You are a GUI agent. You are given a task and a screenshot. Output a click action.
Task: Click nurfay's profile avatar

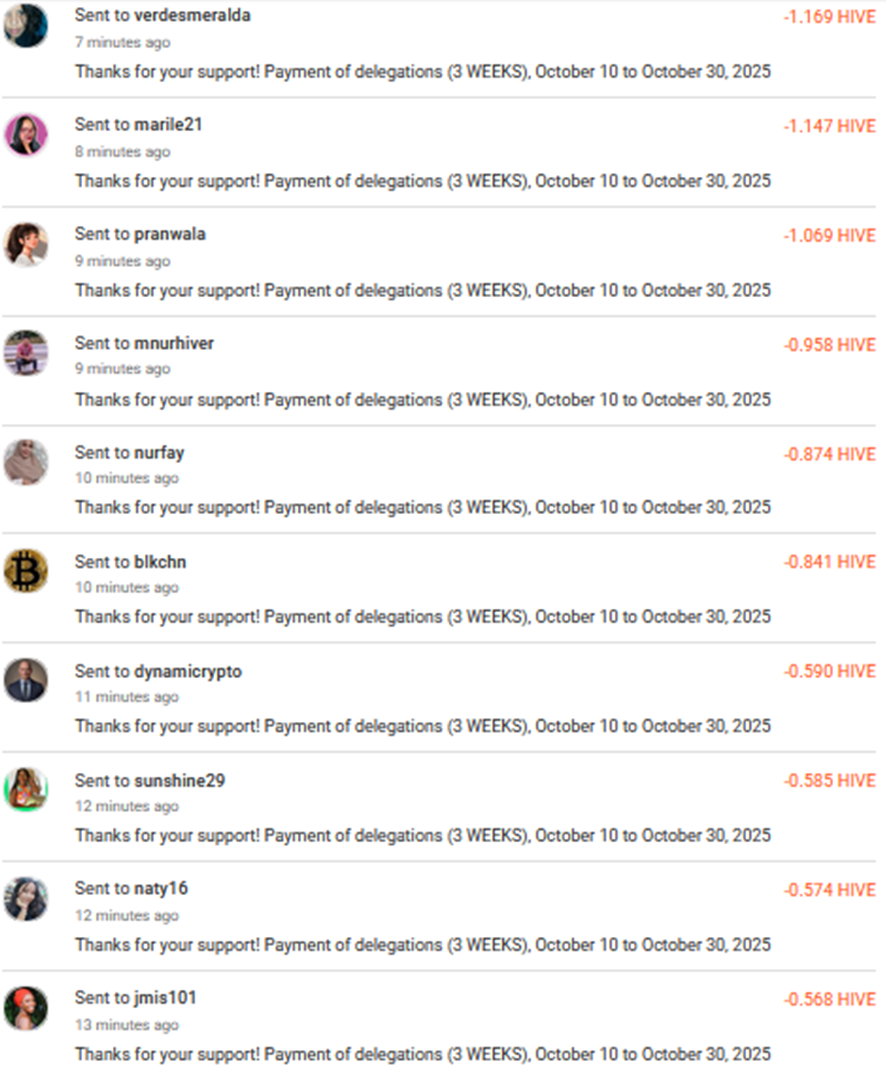tap(25, 462)
